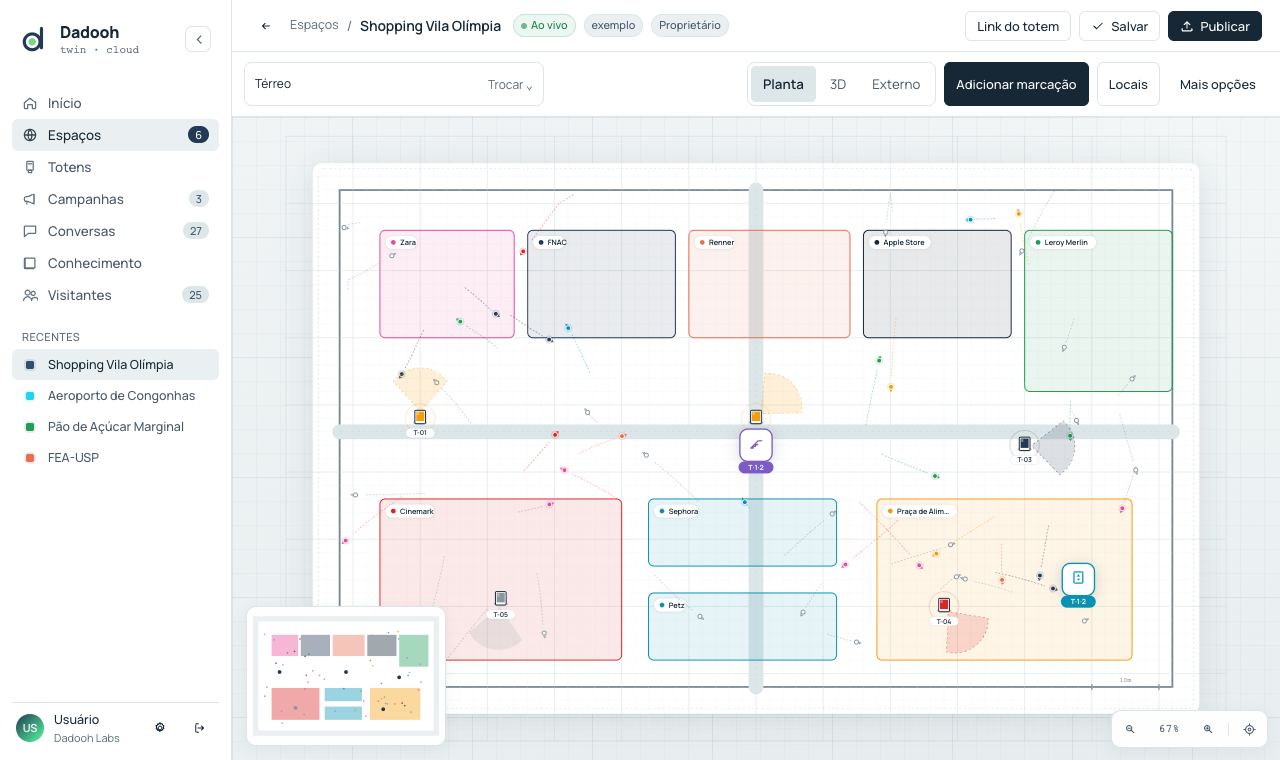The height and width of the screenshot is (760, 1280).
Task: Open Mais opções menu
Action: (1217, 84)
